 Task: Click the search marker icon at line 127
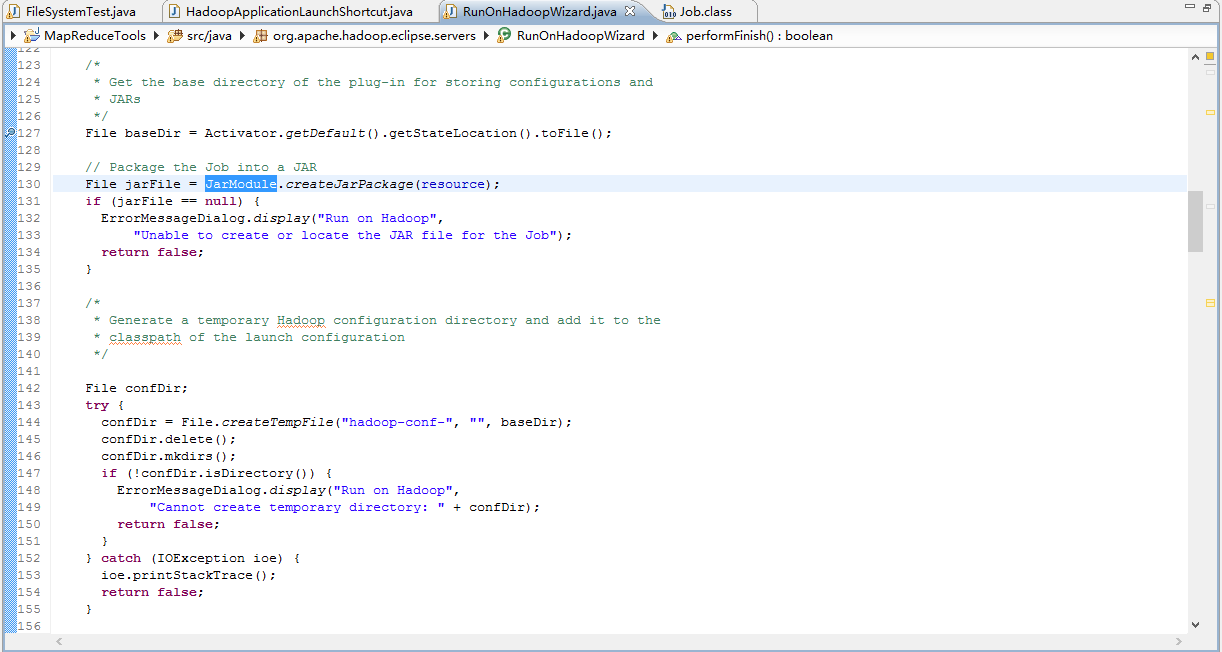click(9, 133)
